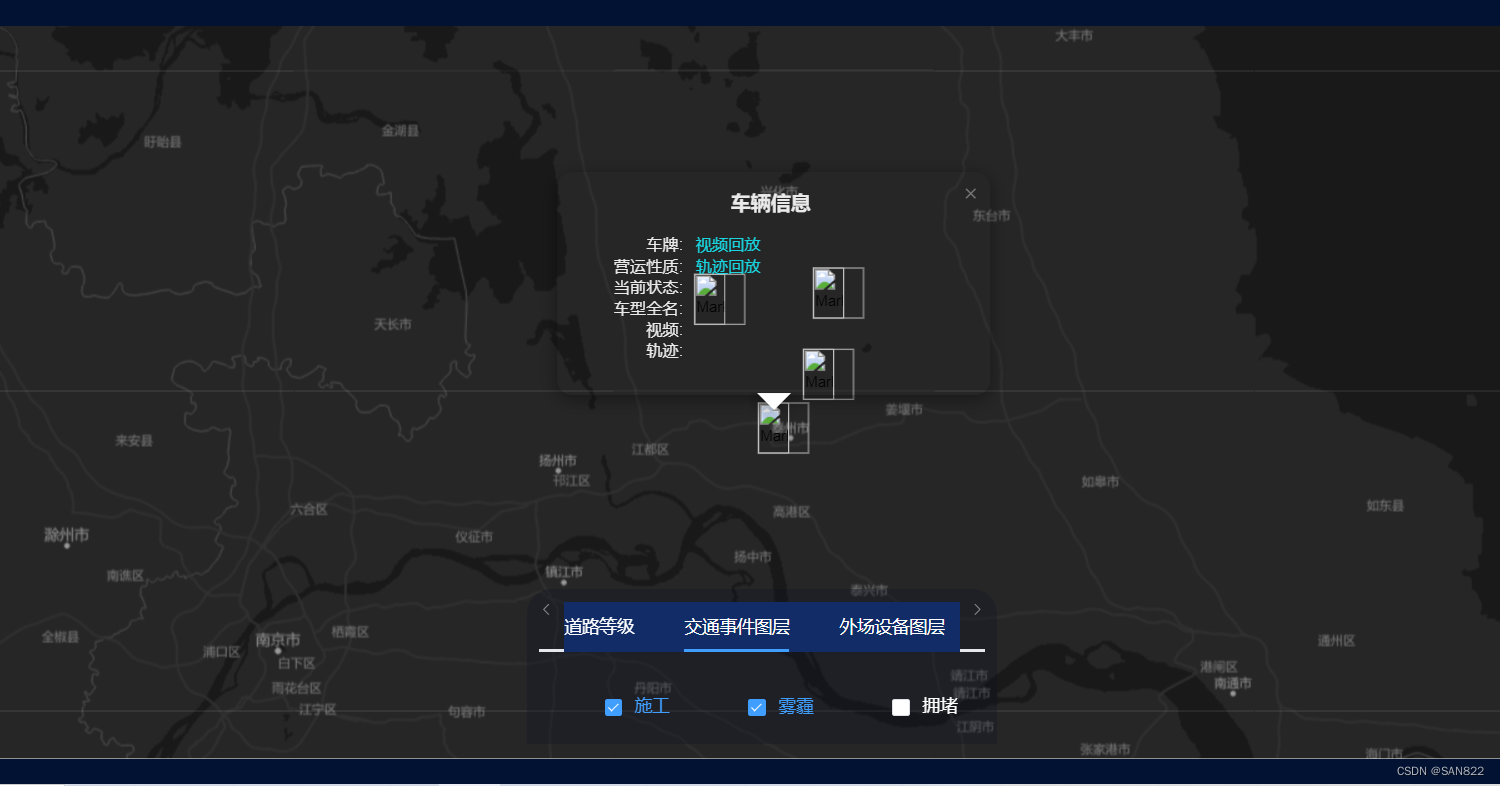Select the 交通事件图层 tab
Screen dimensions: 1500x786
[x=736, y=627]
